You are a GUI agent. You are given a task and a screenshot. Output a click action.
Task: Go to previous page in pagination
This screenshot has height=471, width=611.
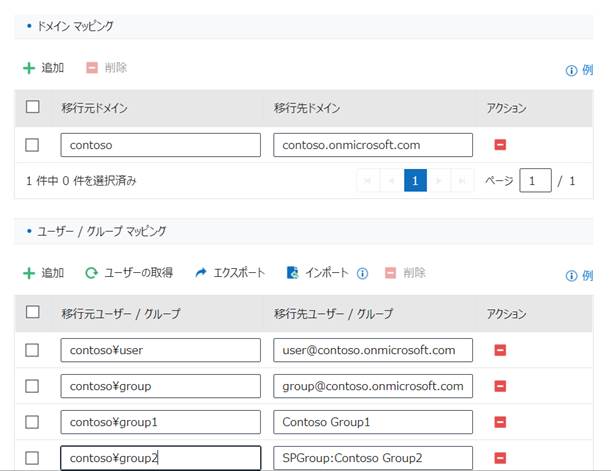coord(392,180)
